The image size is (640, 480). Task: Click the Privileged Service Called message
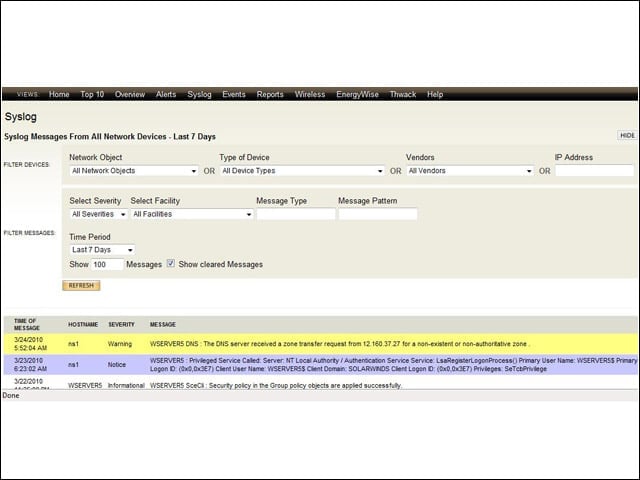[x=393, y=364]
